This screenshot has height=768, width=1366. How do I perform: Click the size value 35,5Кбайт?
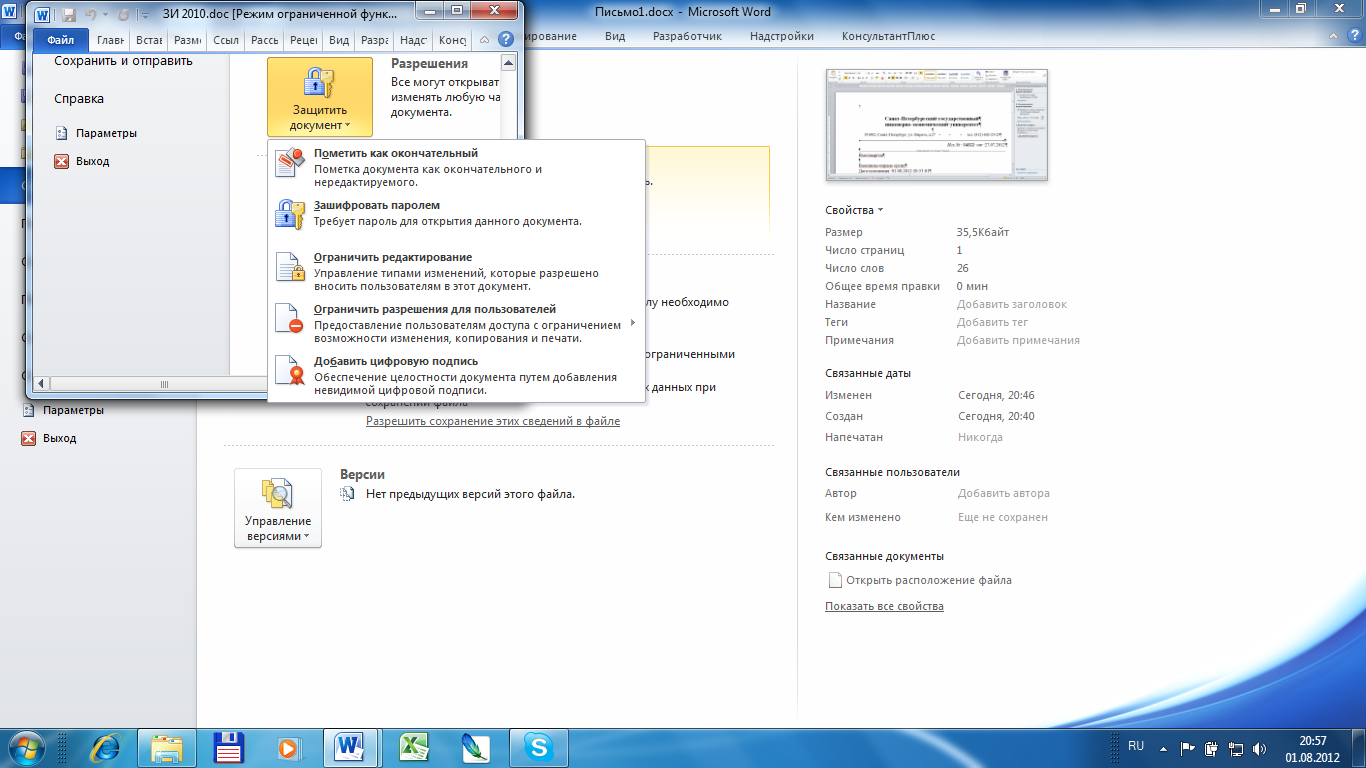(983, 232)
